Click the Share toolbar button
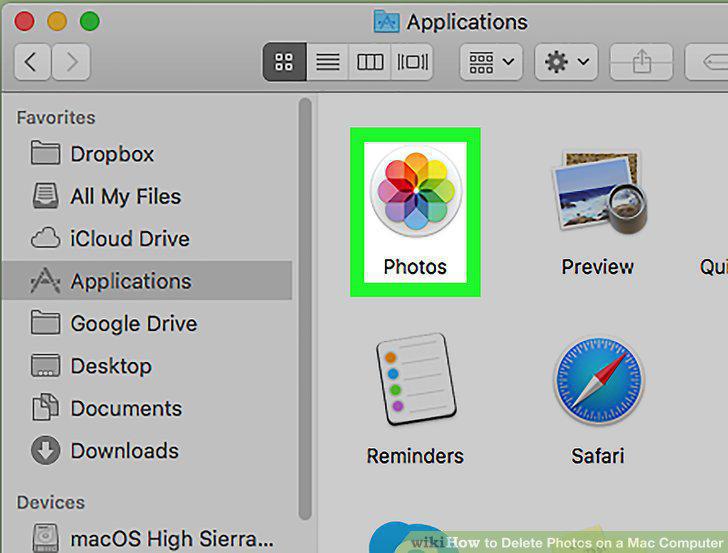The height and width of the screenshot is (553, 728). [641, 62]
